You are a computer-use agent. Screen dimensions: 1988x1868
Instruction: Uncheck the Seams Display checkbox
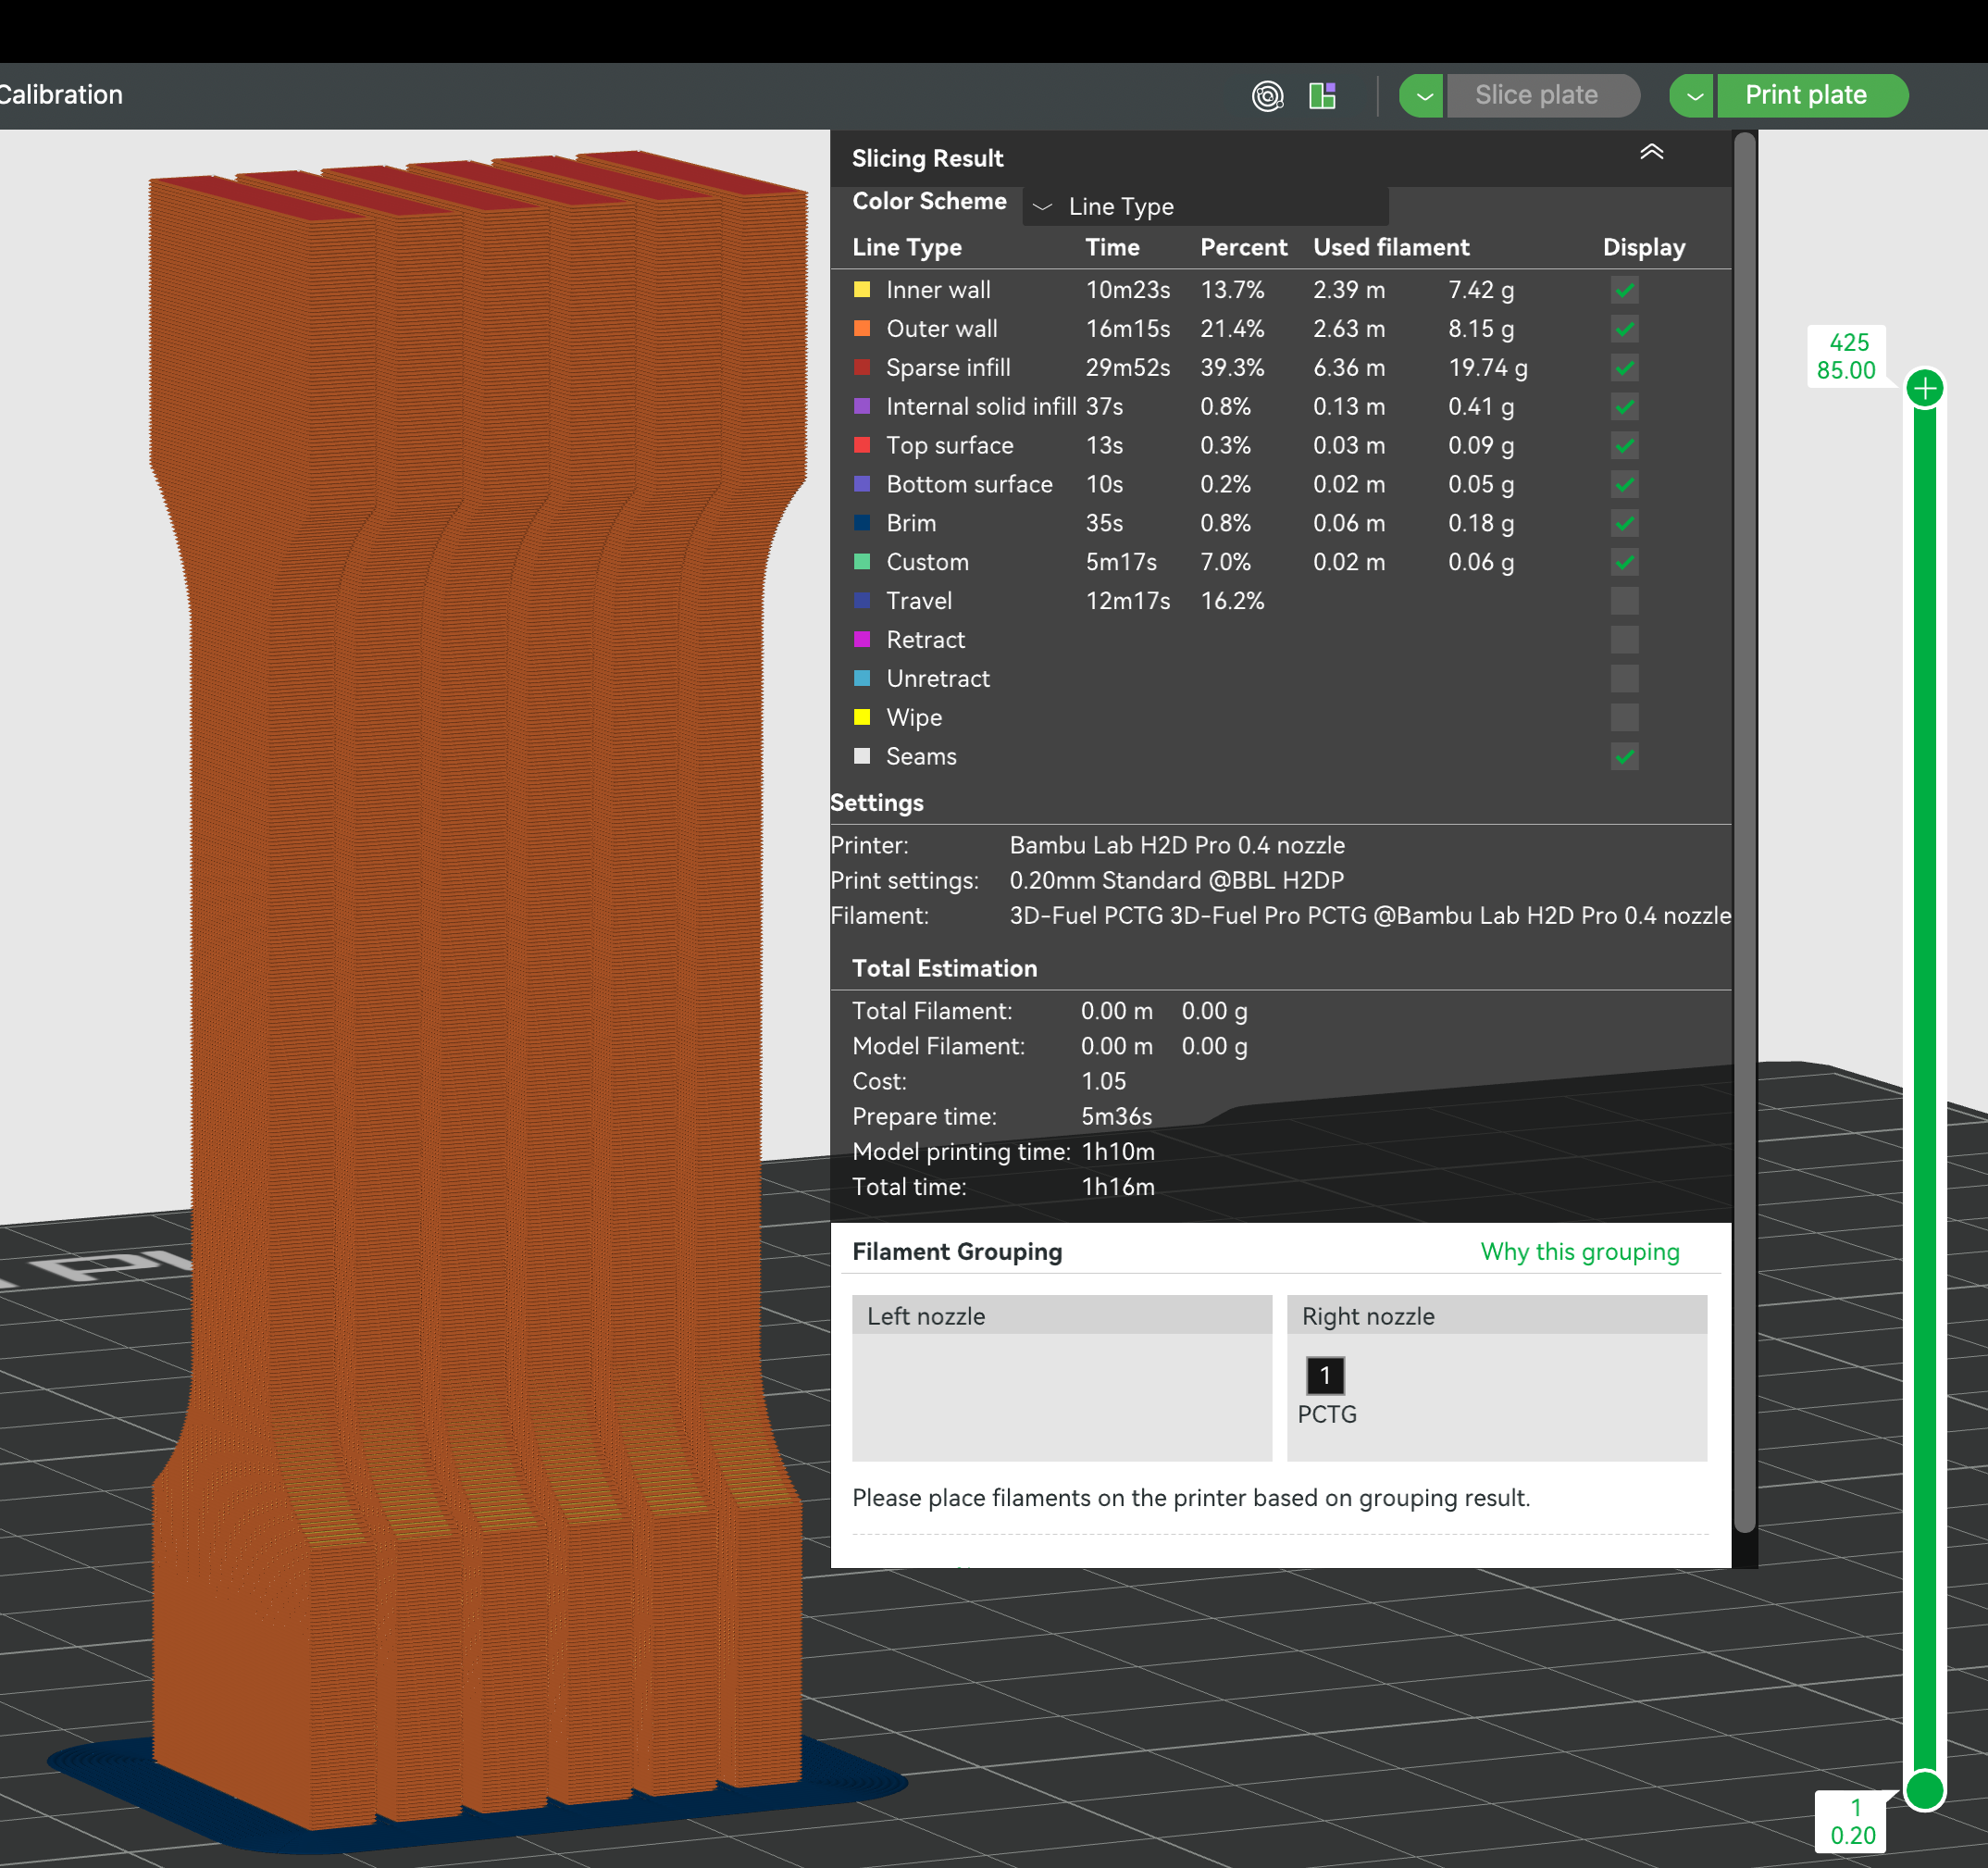click(1624, 756)
